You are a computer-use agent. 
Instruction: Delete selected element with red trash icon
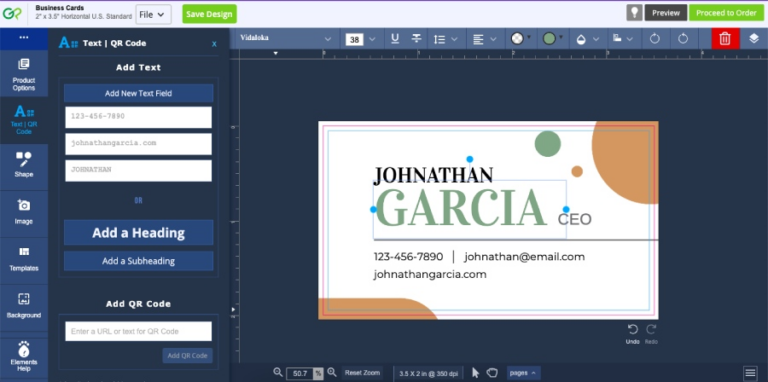(x=725, y=39)
